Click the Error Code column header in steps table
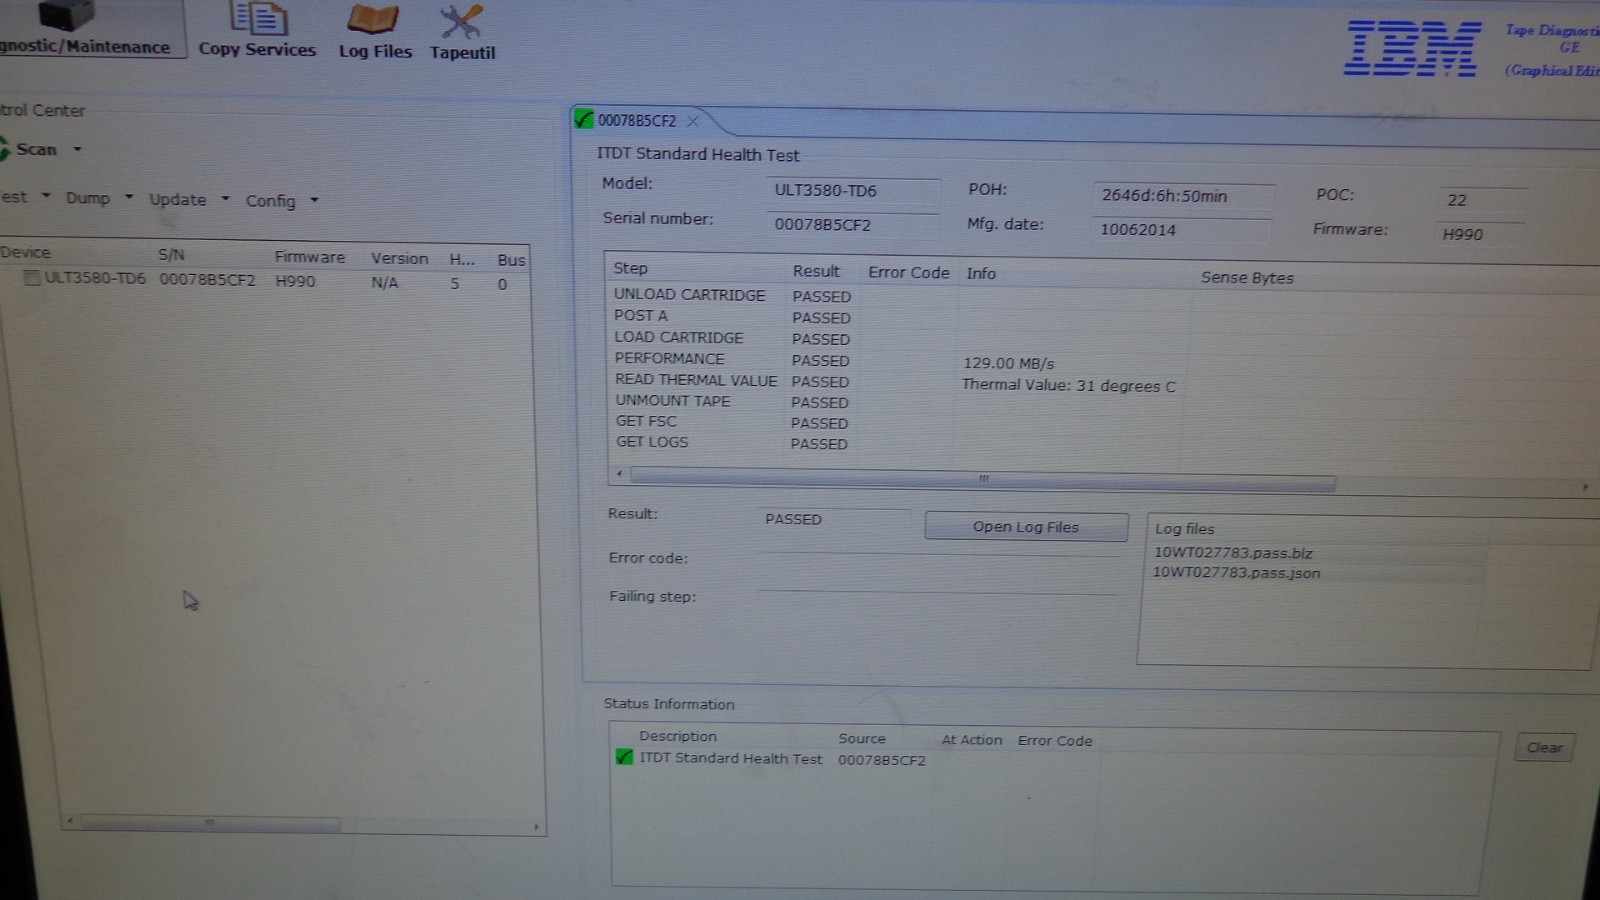This screenshot has height=900, width=1600. pyautogui.click(x=908, y=272)
